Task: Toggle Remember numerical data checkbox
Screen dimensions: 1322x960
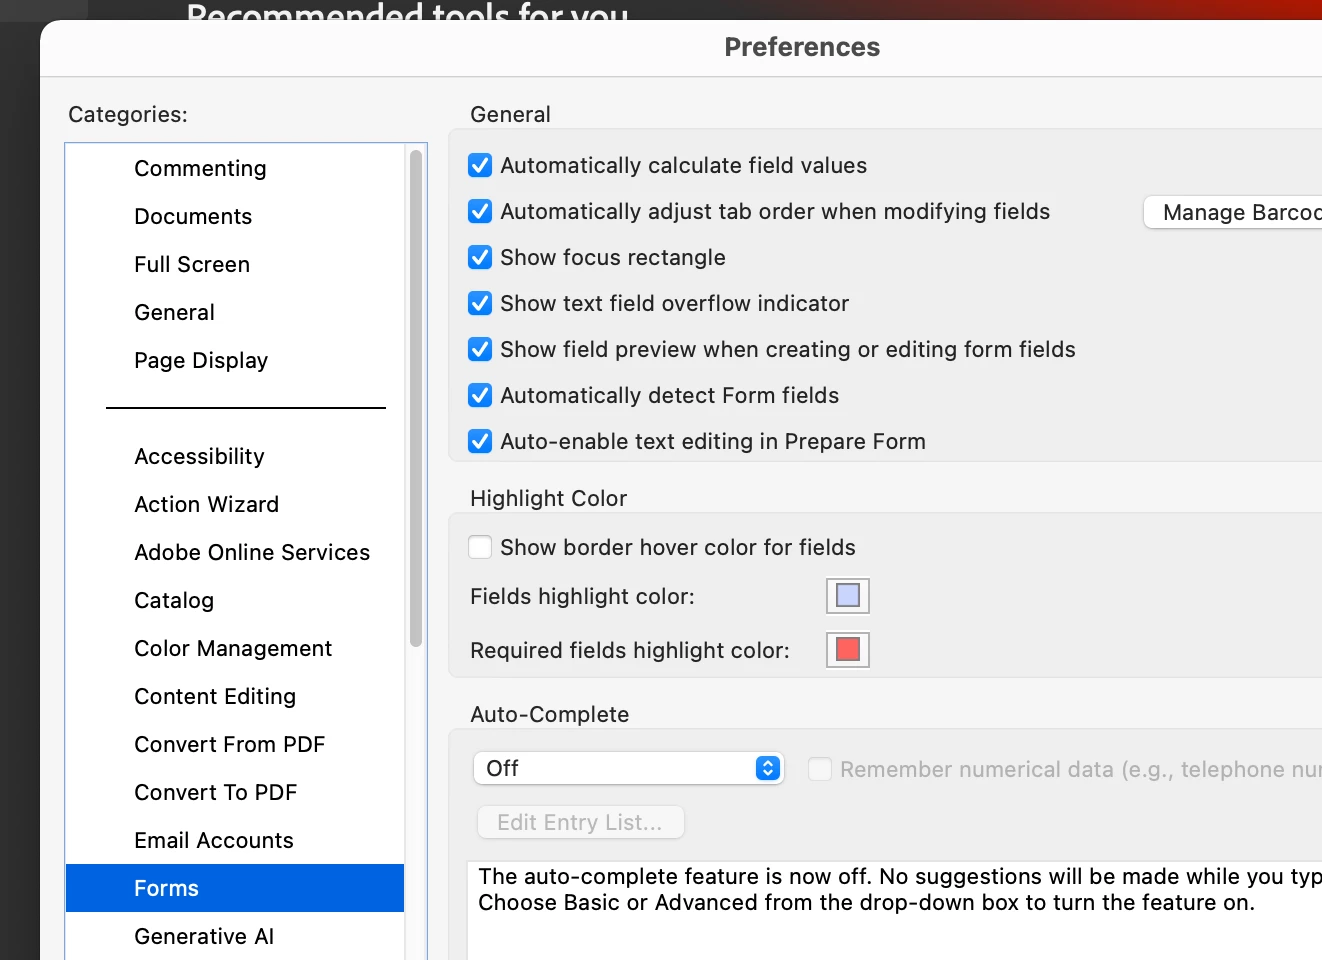Action: tap(820, 769)
